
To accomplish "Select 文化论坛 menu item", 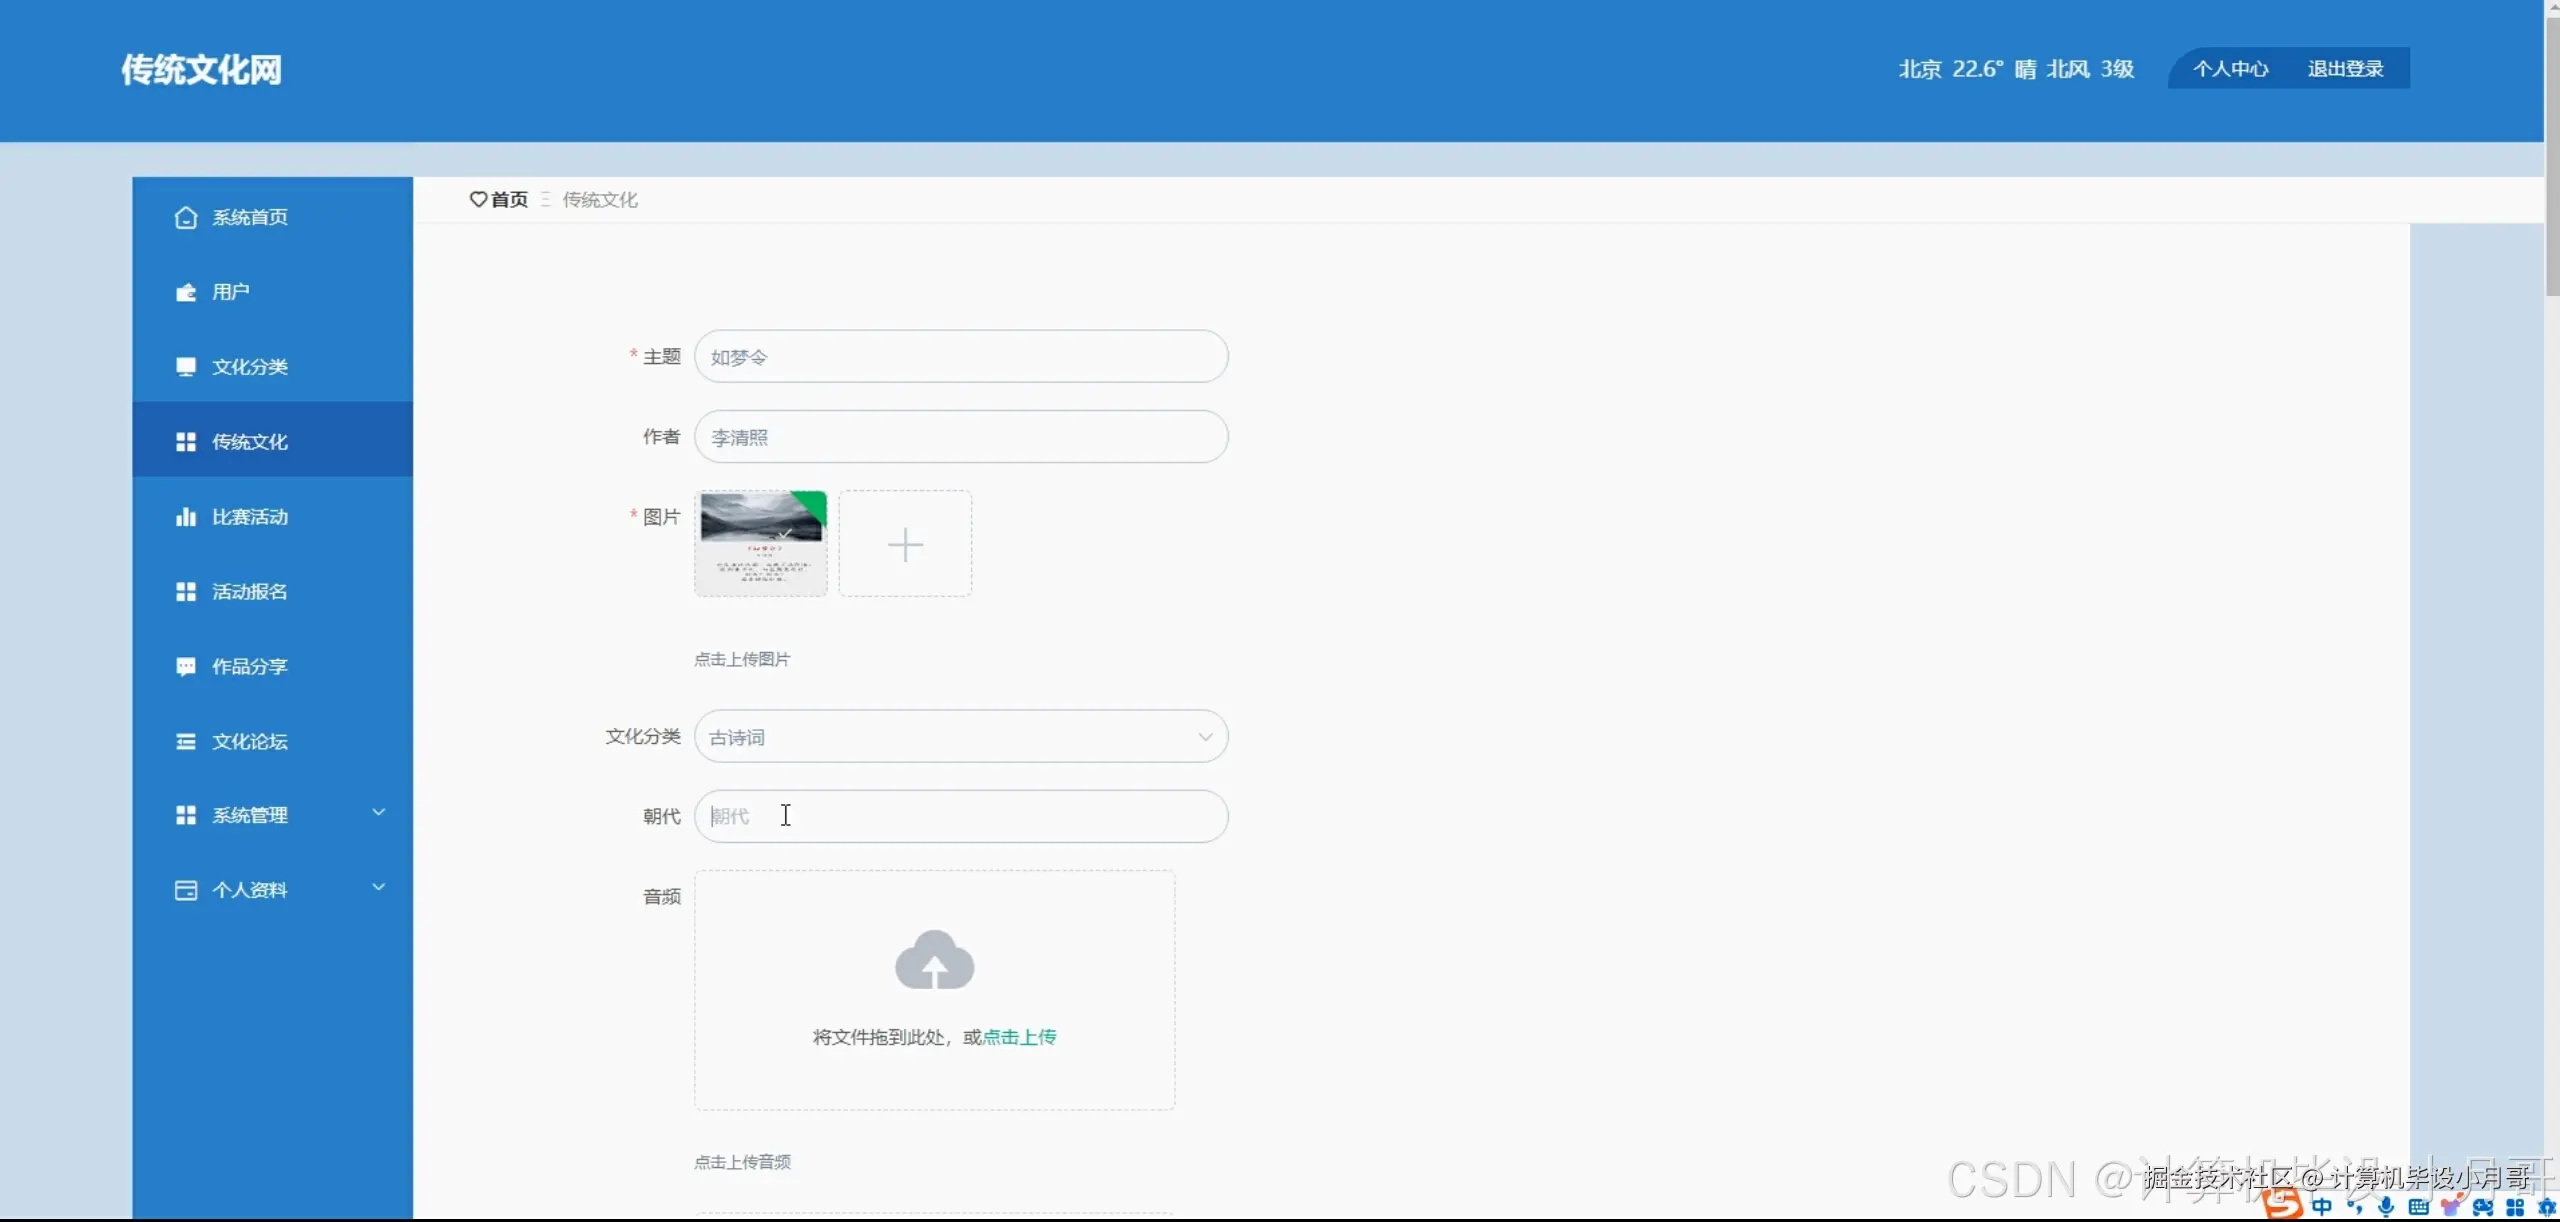I will pyautogui.click(x=272, y=741).
